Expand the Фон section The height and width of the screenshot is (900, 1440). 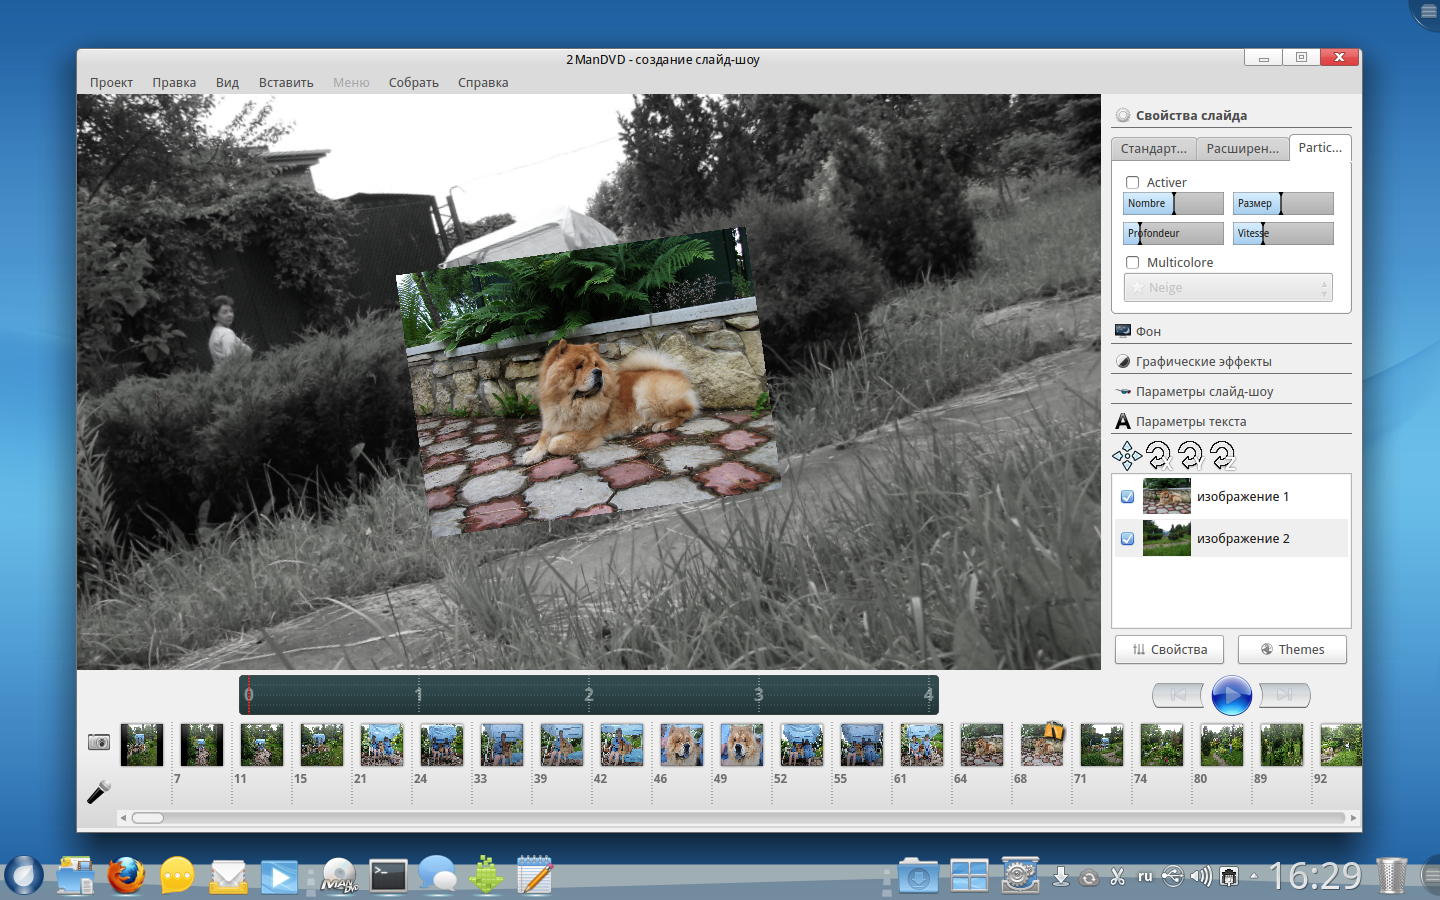click(1148, 331)
